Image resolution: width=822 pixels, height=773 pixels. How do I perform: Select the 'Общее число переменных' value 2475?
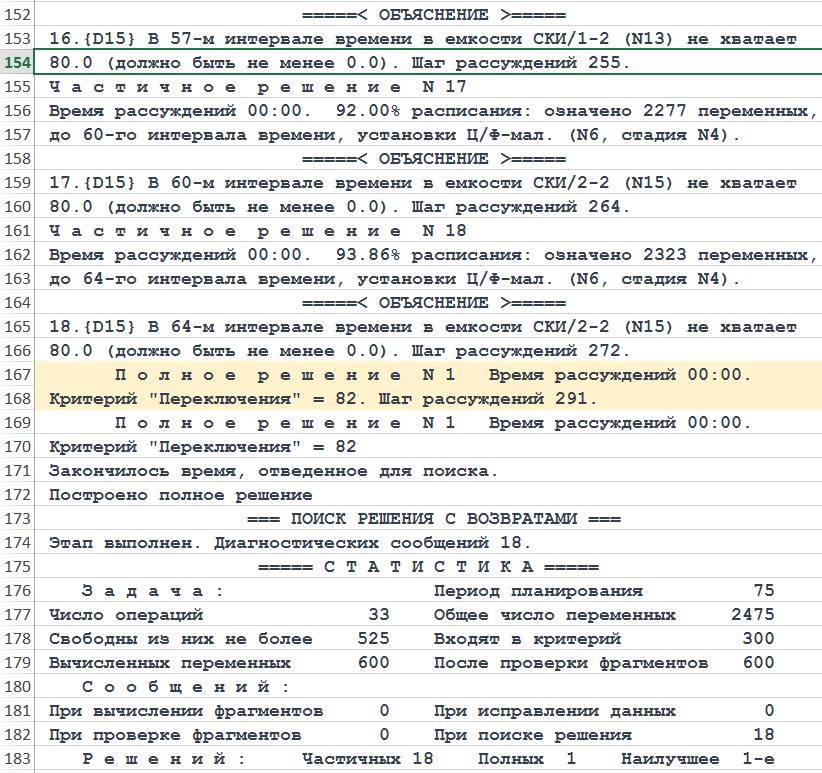(x=753, y=615)
